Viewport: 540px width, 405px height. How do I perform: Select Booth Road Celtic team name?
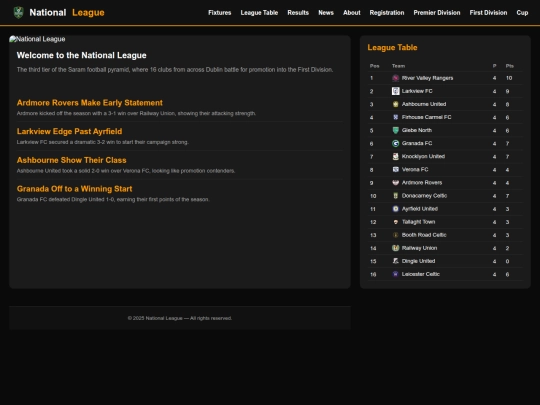point(424,235)
